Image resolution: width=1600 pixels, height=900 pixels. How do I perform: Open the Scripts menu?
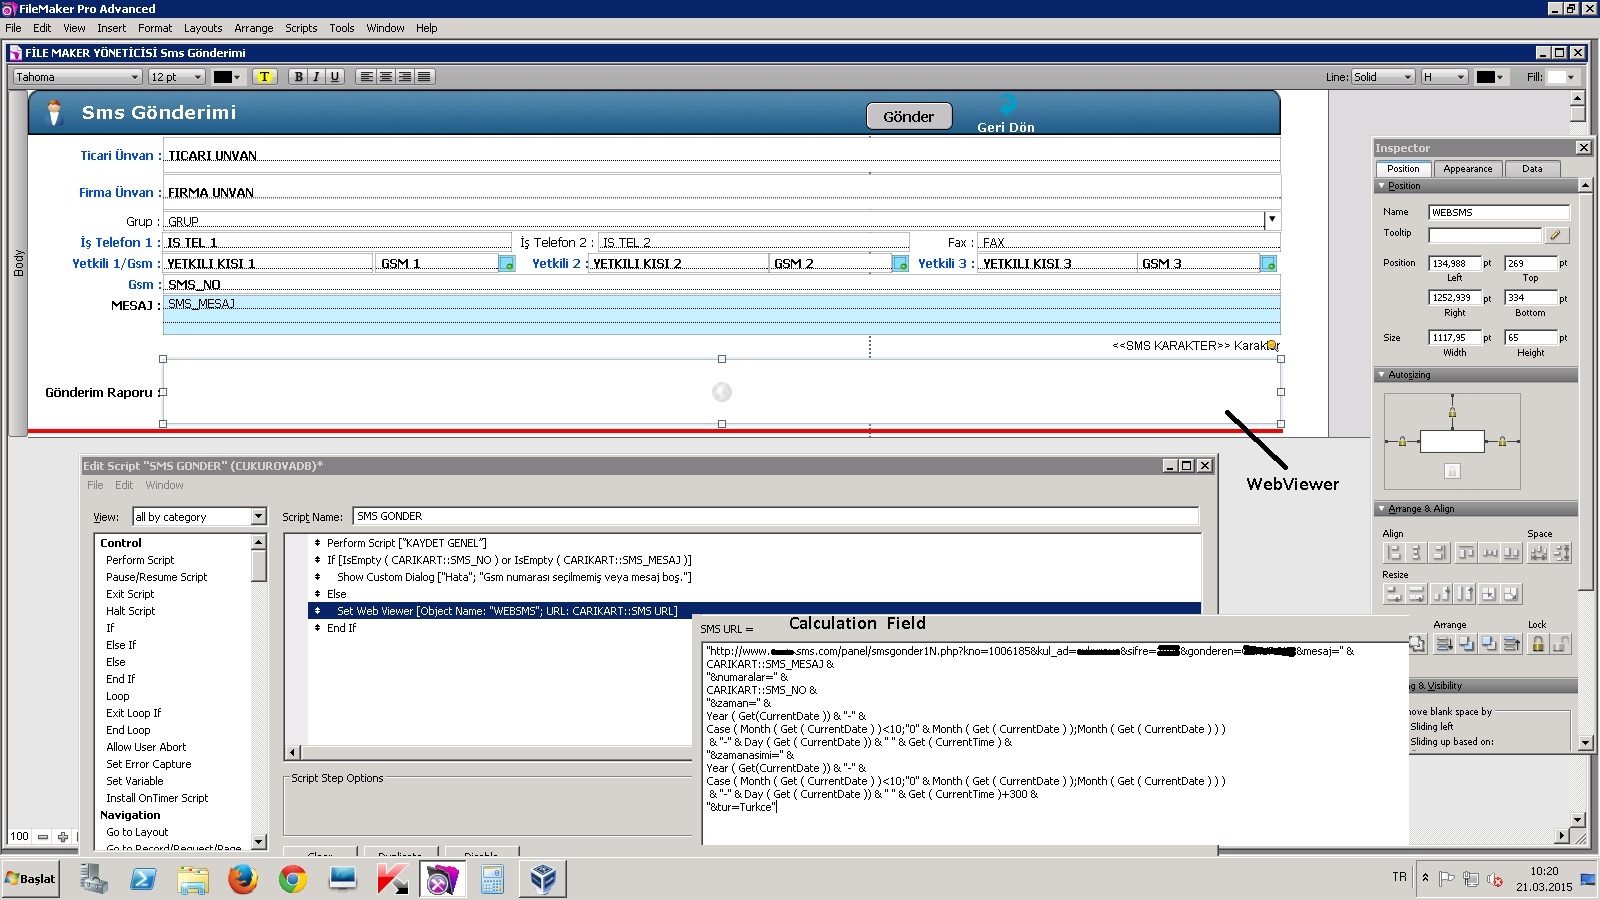tap(300, 28)
